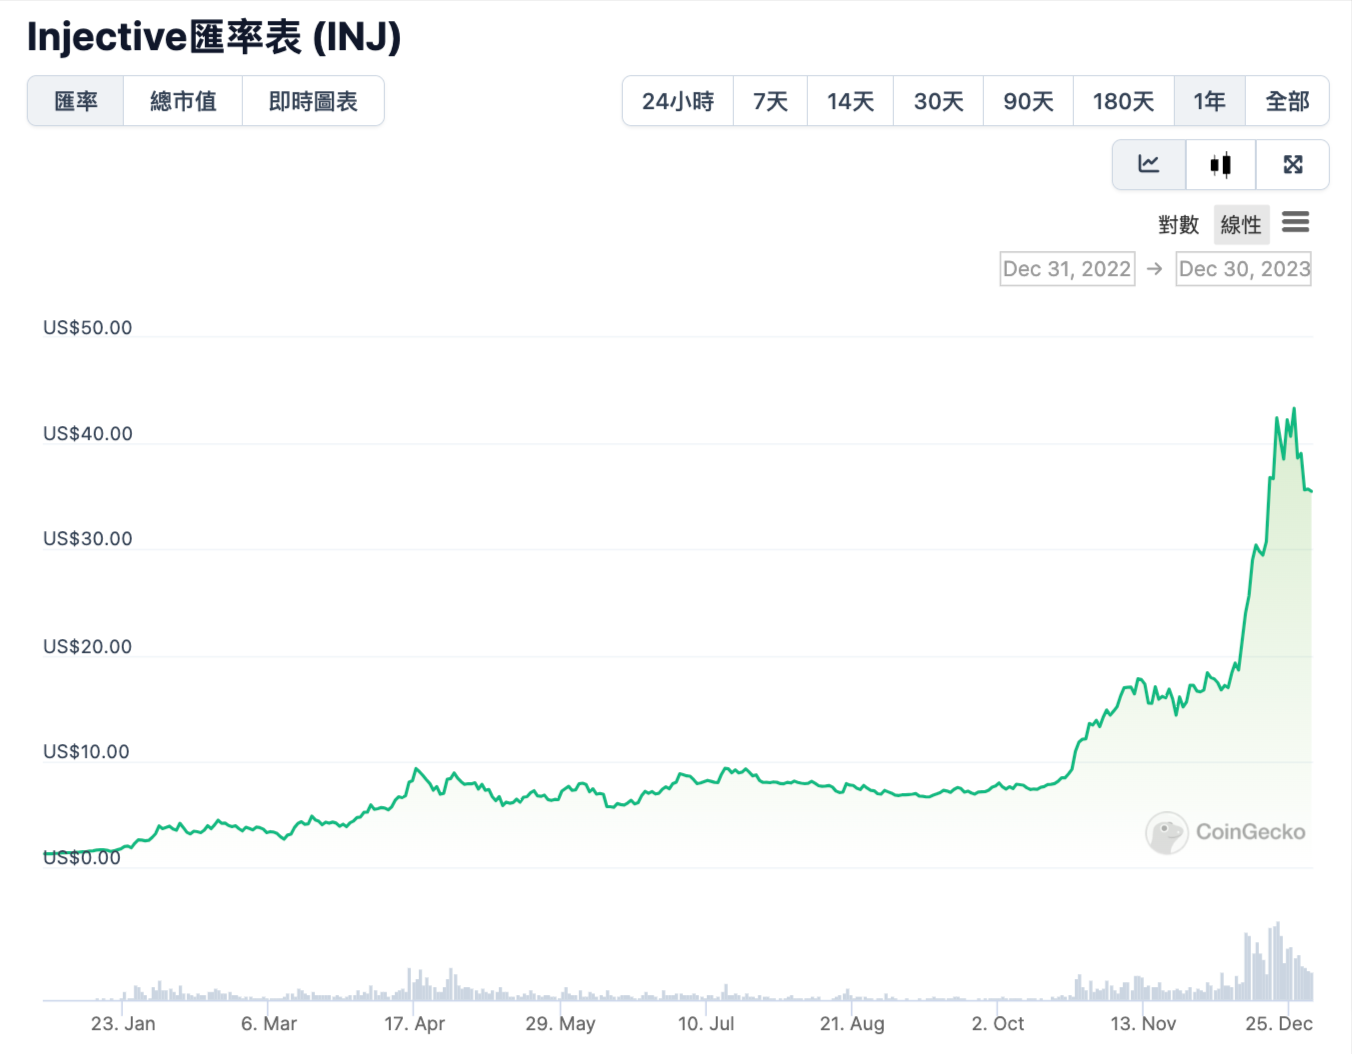Select the 24小時 time range
Viewport: 1352px width, 1054px height.
677,100
